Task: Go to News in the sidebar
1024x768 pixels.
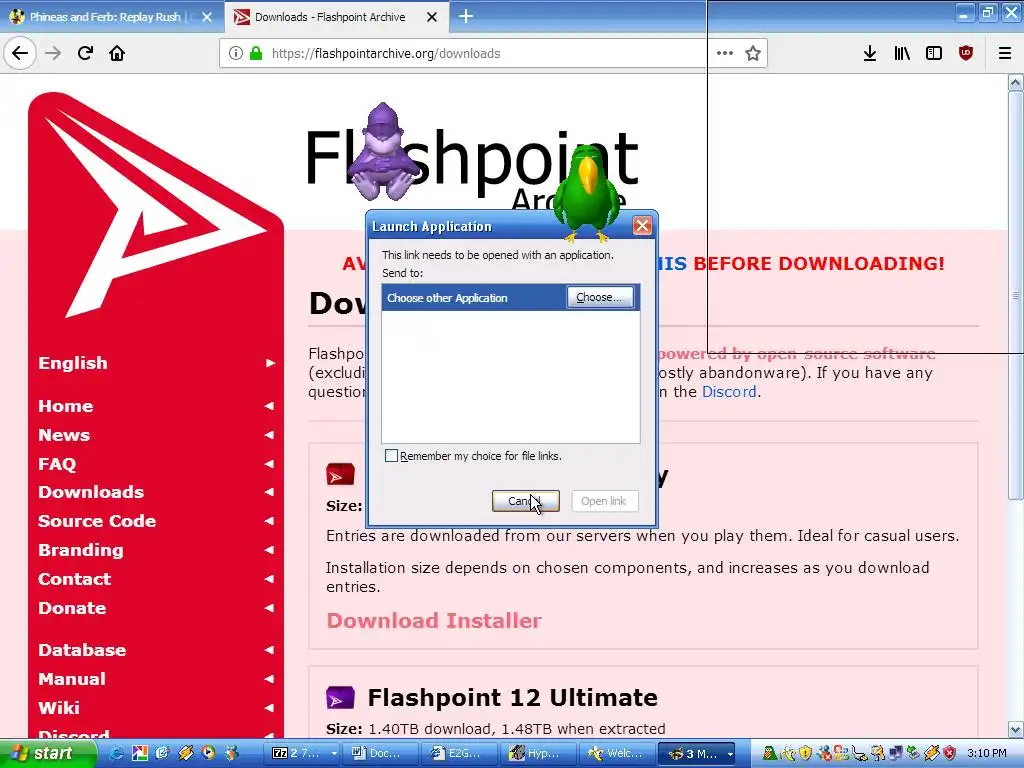Action: pyautogui.click(x=64, y=435)
